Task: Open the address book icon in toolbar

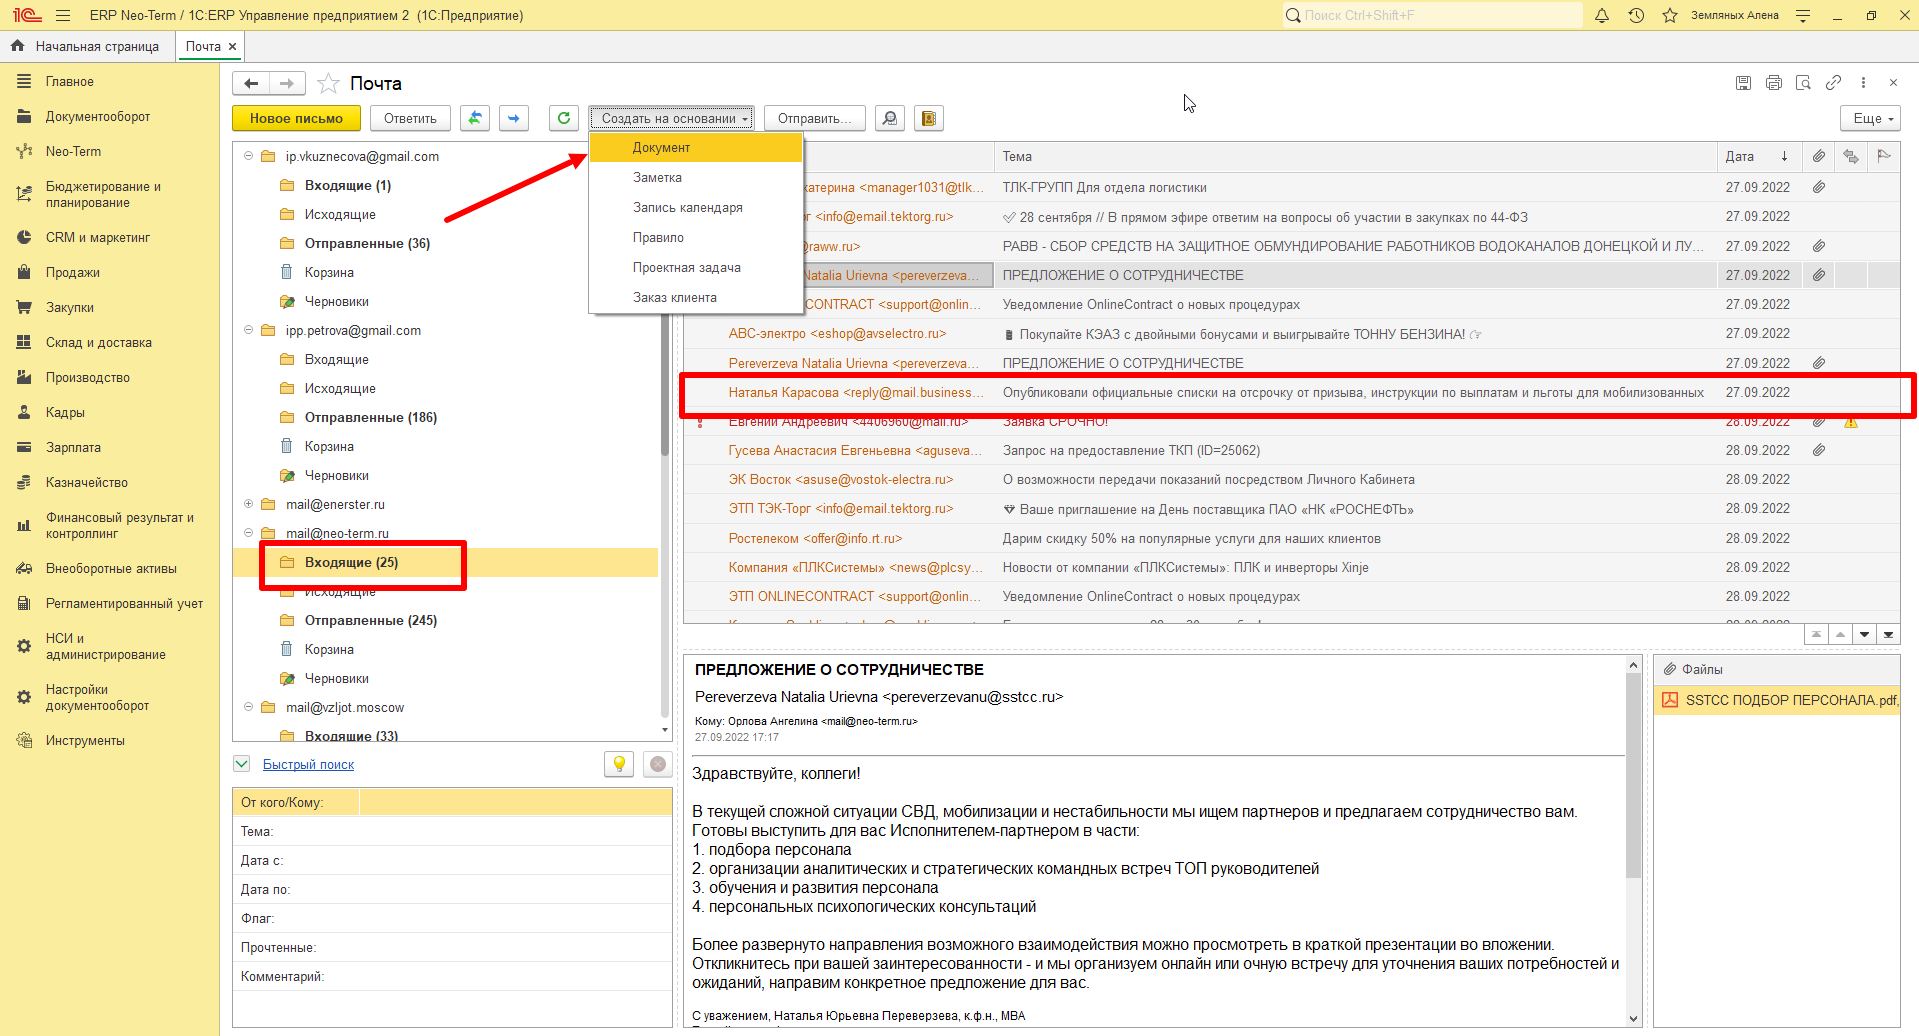Action: 929,118
